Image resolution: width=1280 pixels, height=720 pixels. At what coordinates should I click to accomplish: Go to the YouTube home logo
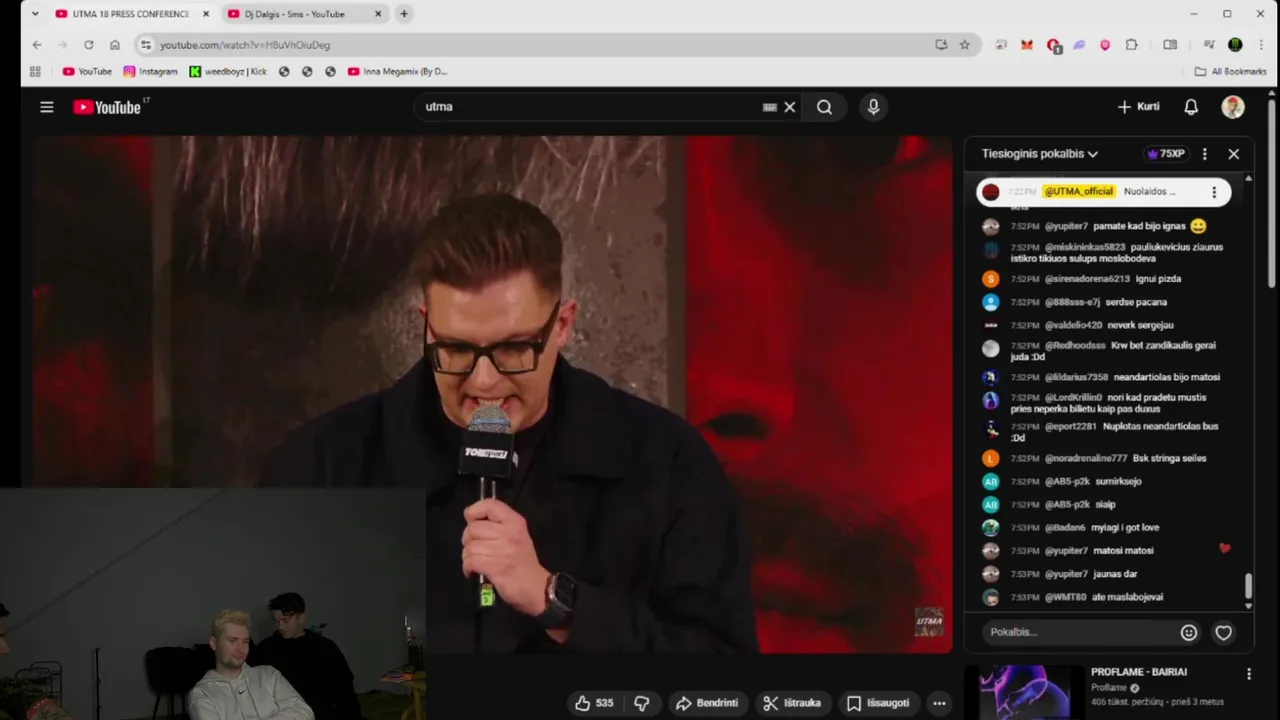108,107
